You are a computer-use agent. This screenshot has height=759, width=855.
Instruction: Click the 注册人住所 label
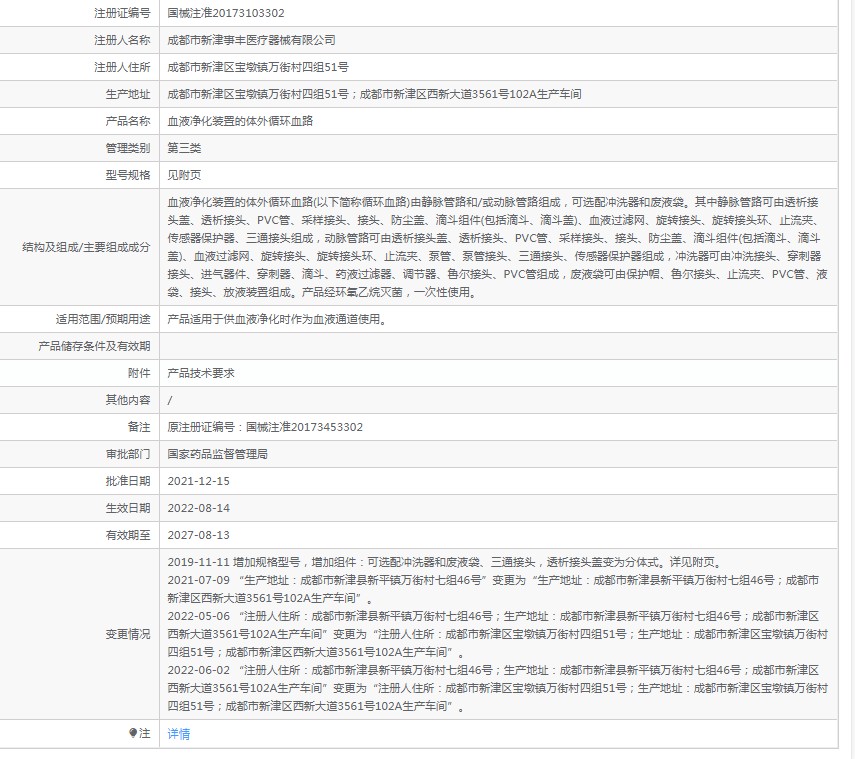[122, 67]
